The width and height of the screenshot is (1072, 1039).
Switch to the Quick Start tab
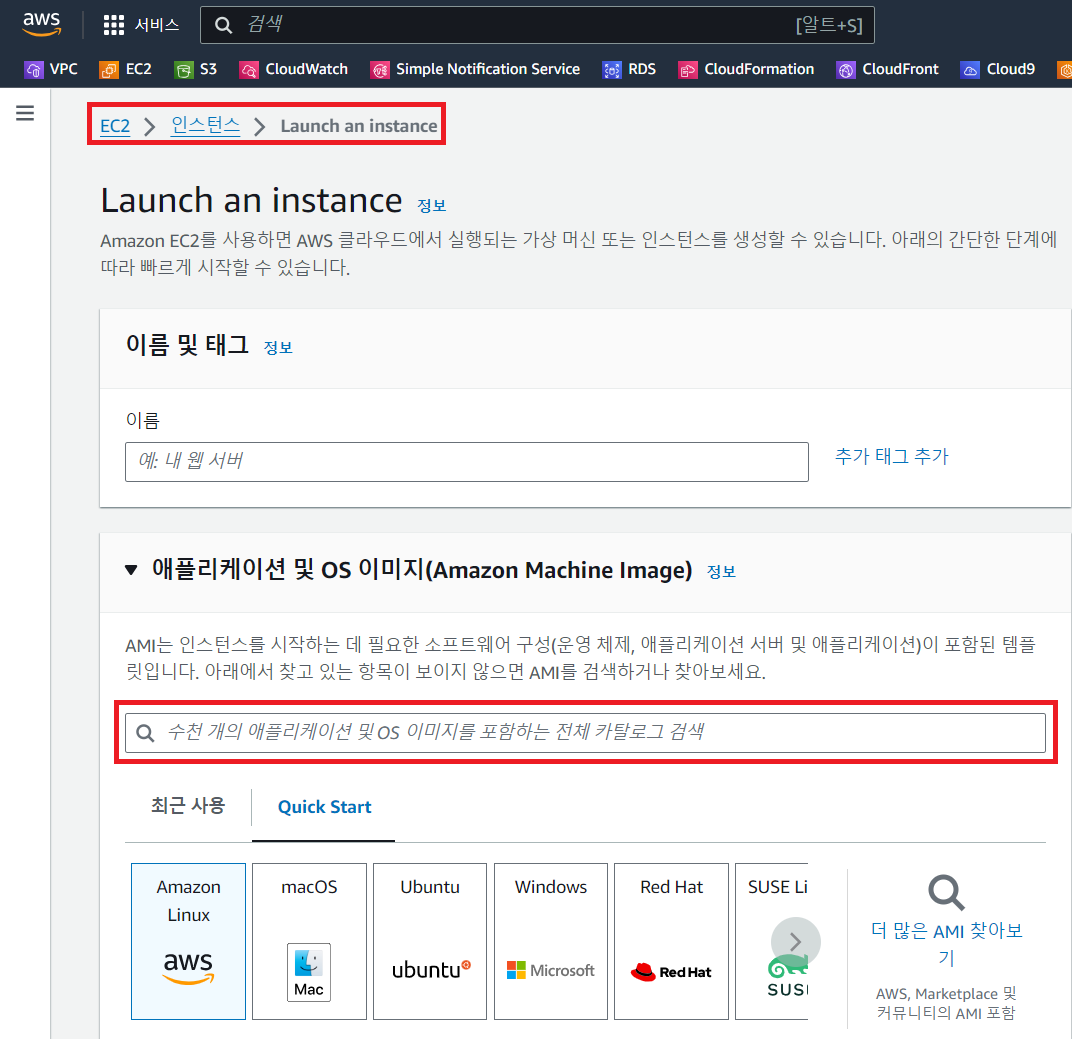[x=324, y=807]
